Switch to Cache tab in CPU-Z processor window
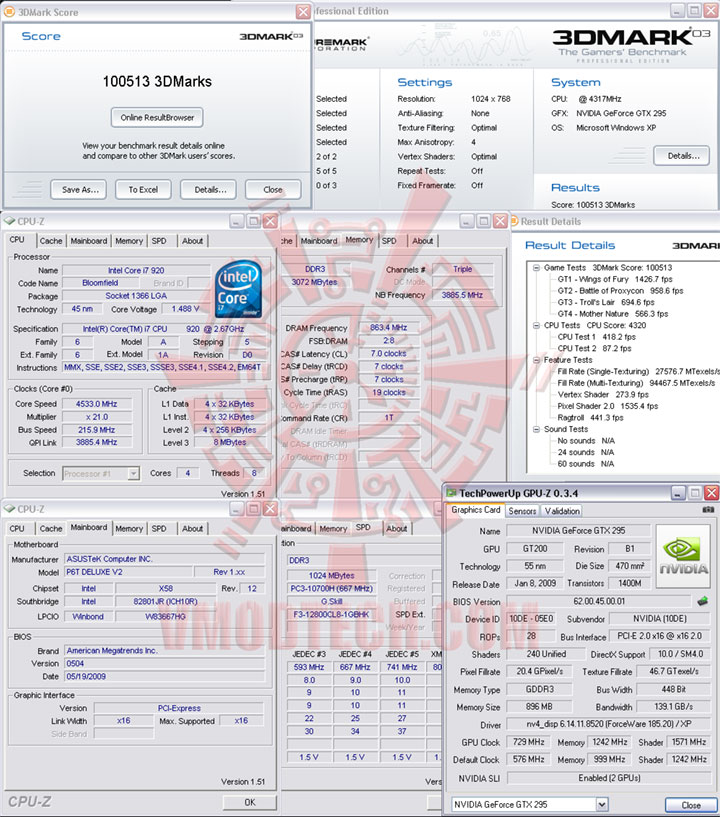 point(51,241)
